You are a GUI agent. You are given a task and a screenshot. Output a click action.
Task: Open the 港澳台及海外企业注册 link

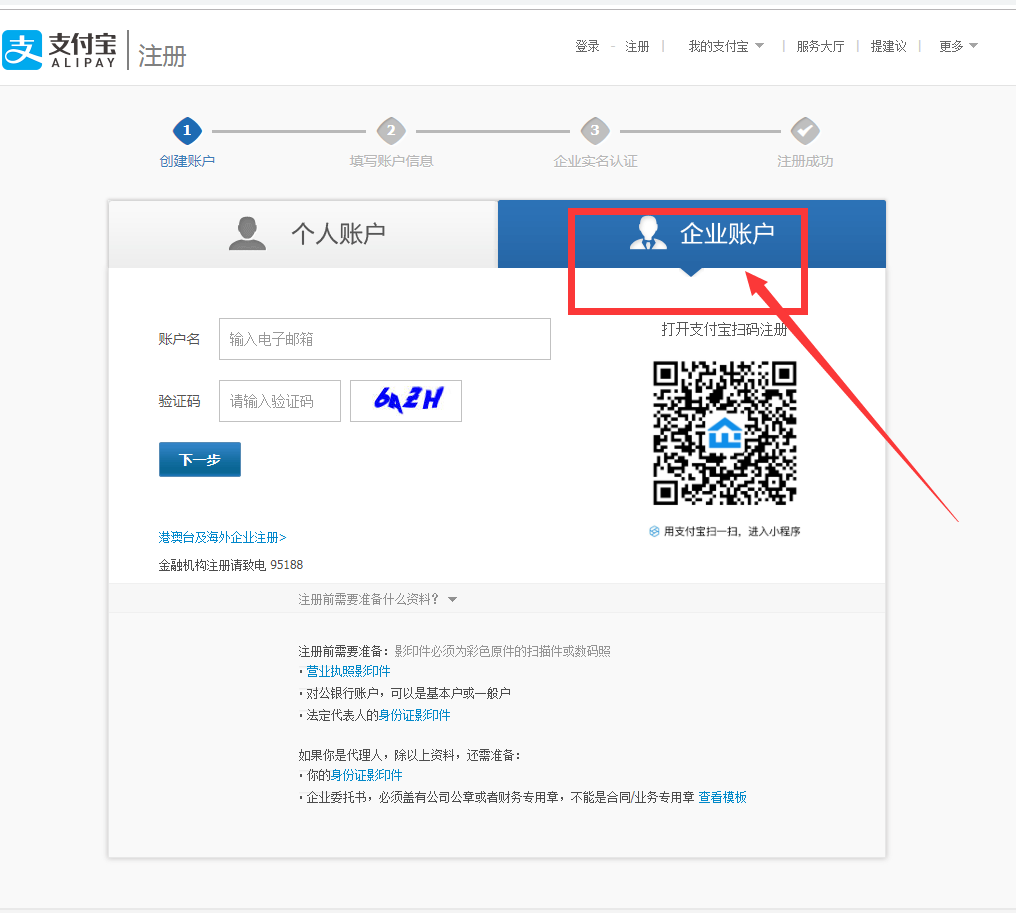coord(222,537)
